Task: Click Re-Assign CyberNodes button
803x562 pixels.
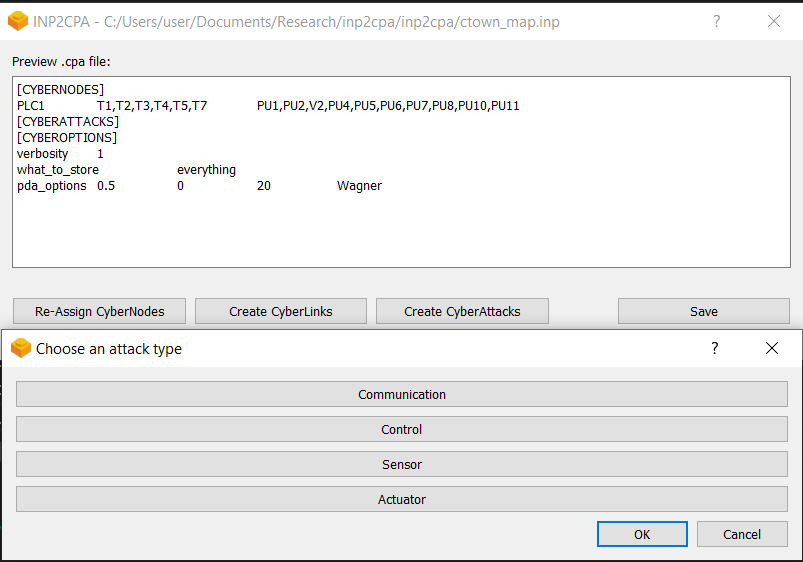Action: (x=99, y=311)
